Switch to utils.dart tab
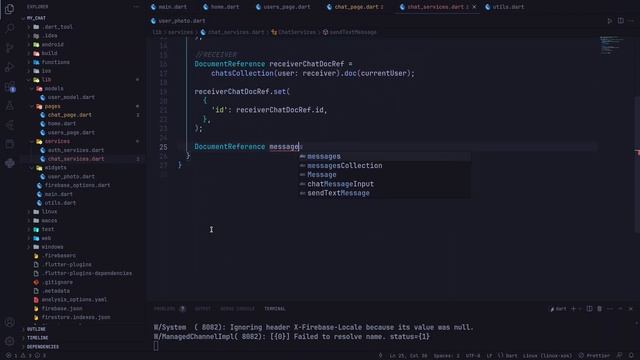Viewport: 640px width, 360px height. [x=504, y=7]
